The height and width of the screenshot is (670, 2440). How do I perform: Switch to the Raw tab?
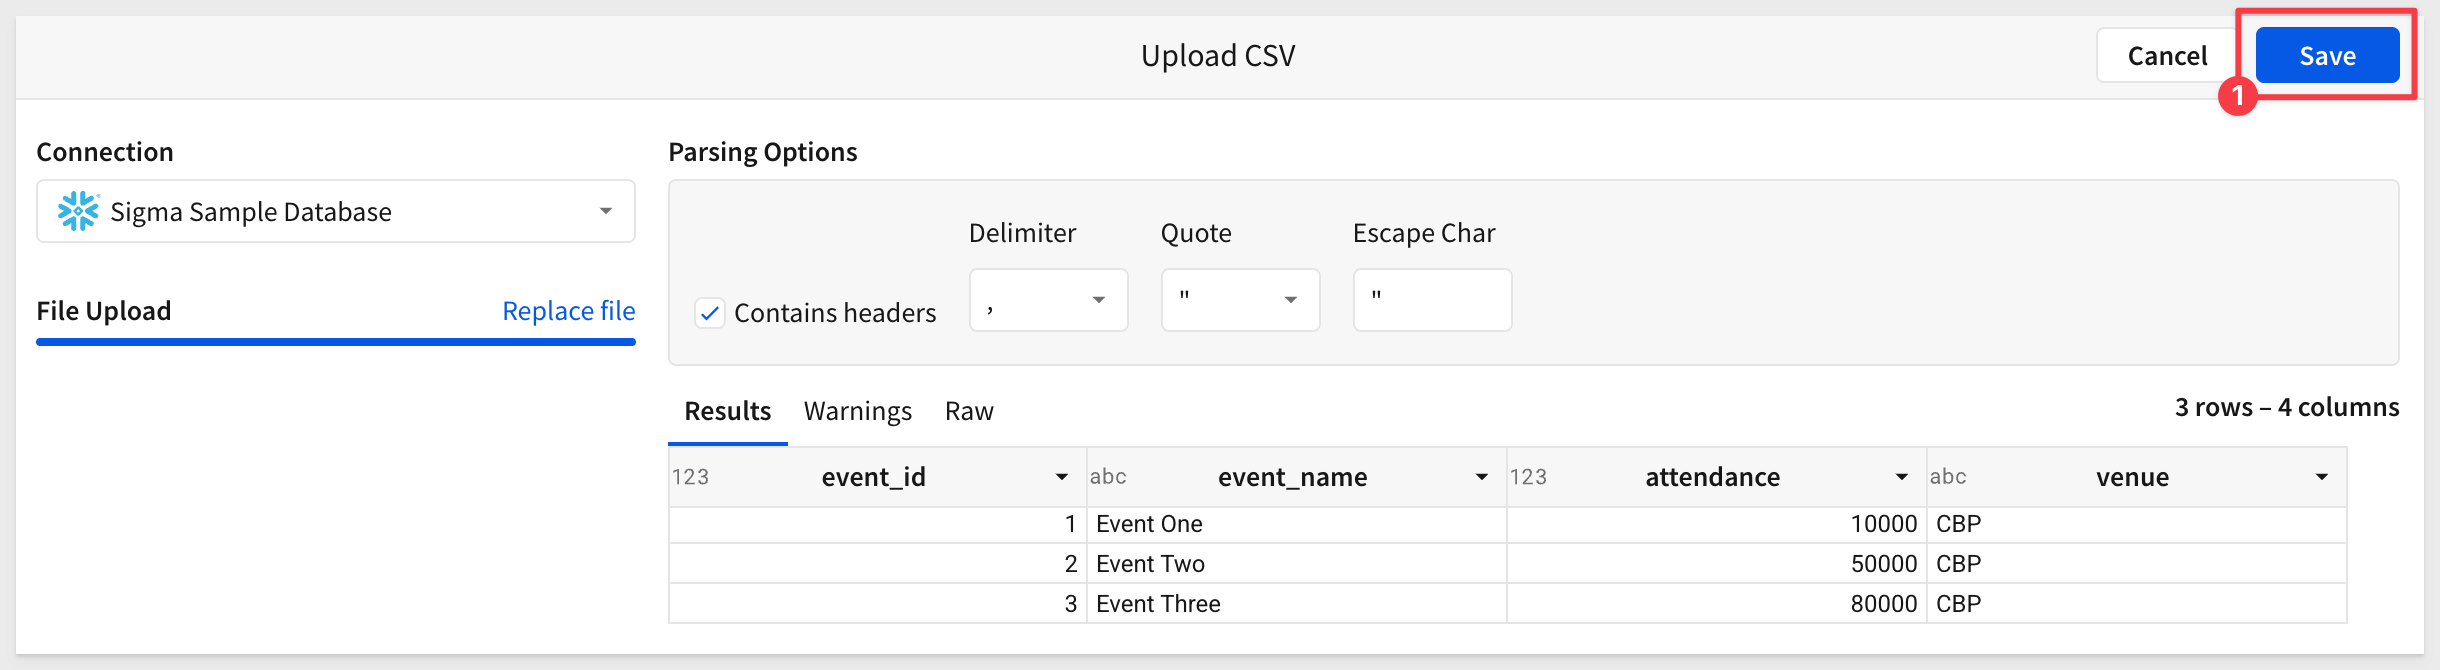[x=969, y=411]
